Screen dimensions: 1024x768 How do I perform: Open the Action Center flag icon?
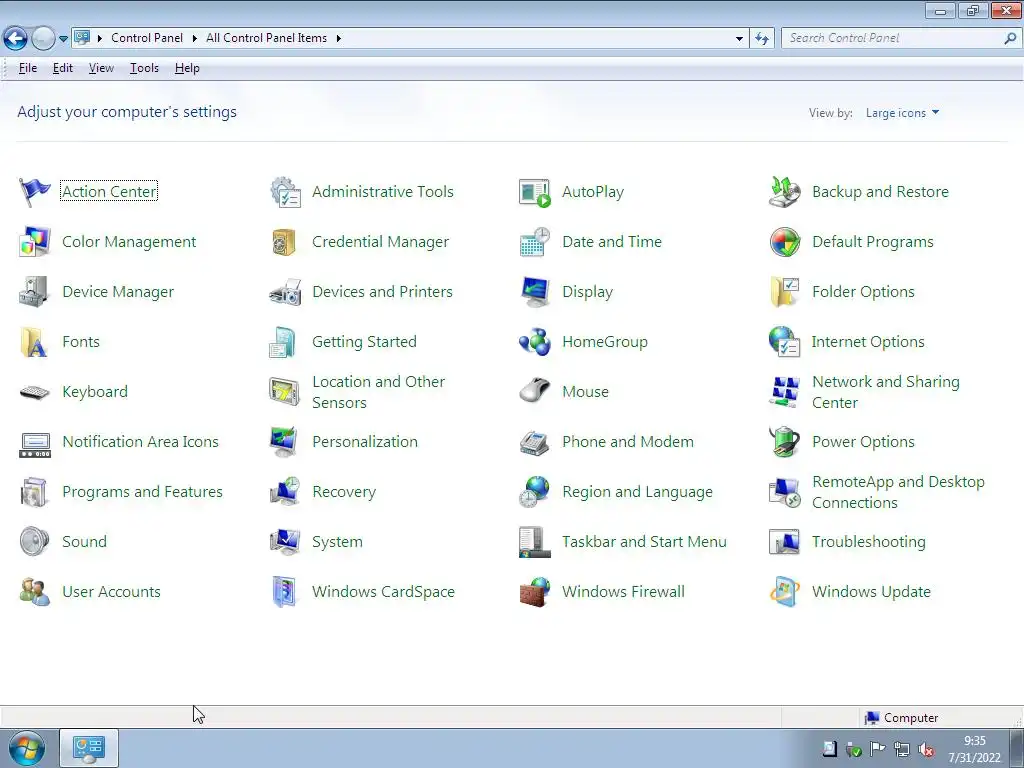35,192
